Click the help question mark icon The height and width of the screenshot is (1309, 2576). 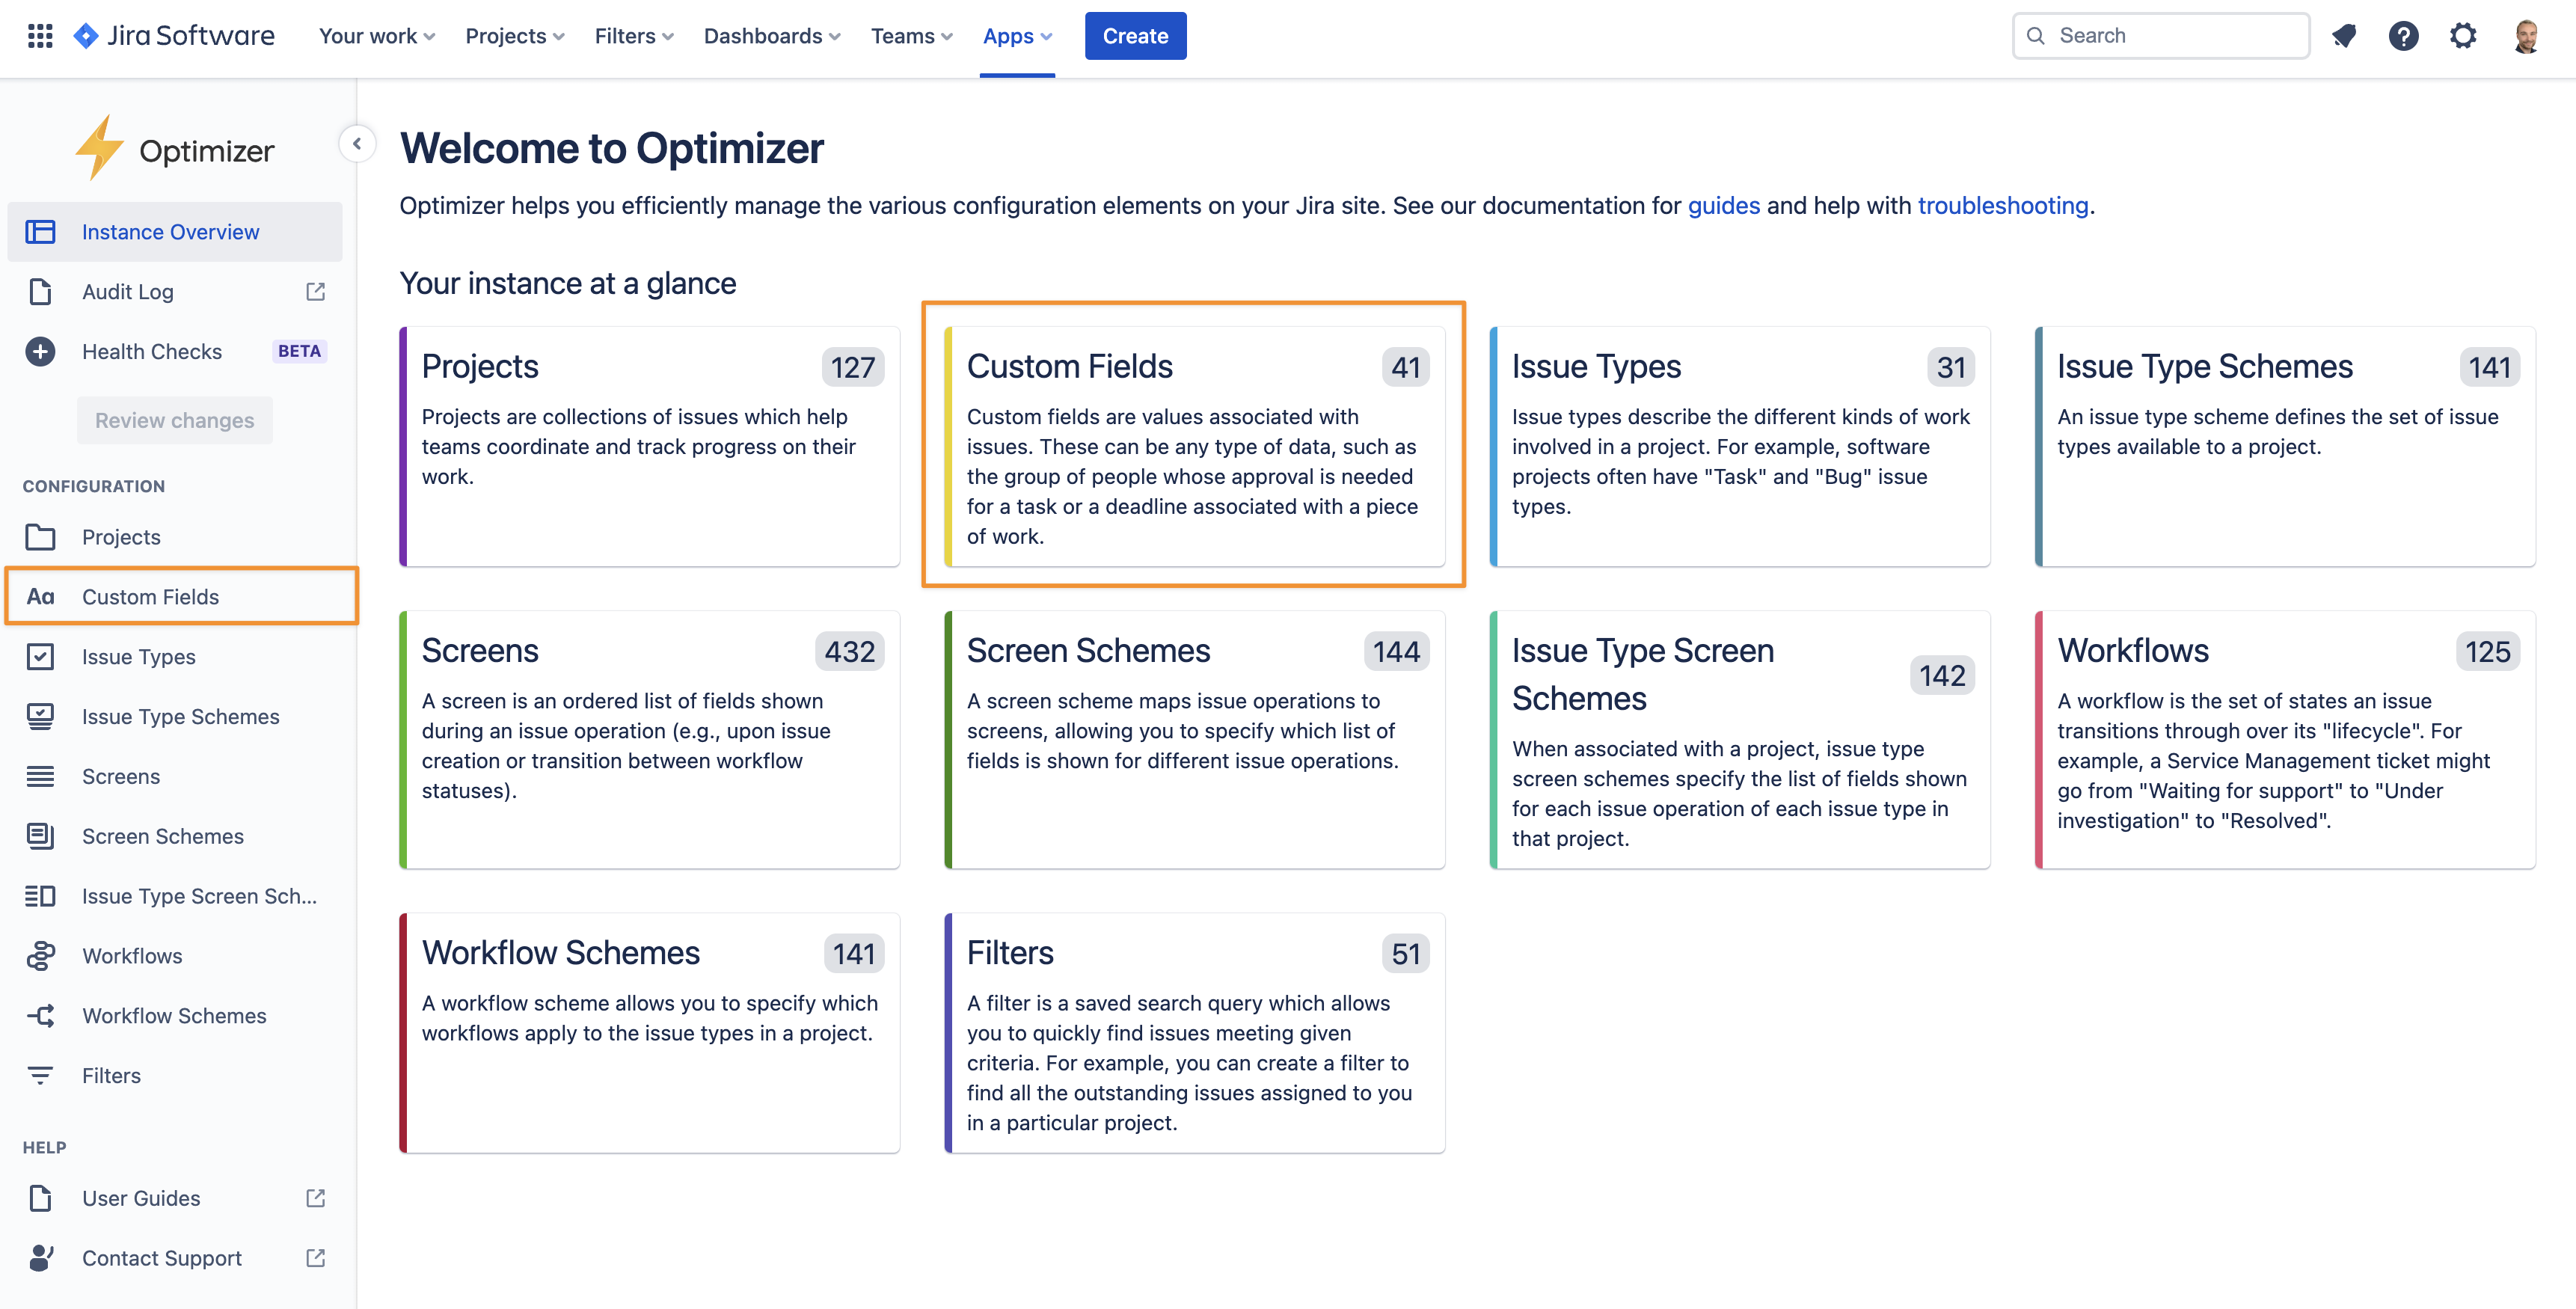[x=2403, y=36]
